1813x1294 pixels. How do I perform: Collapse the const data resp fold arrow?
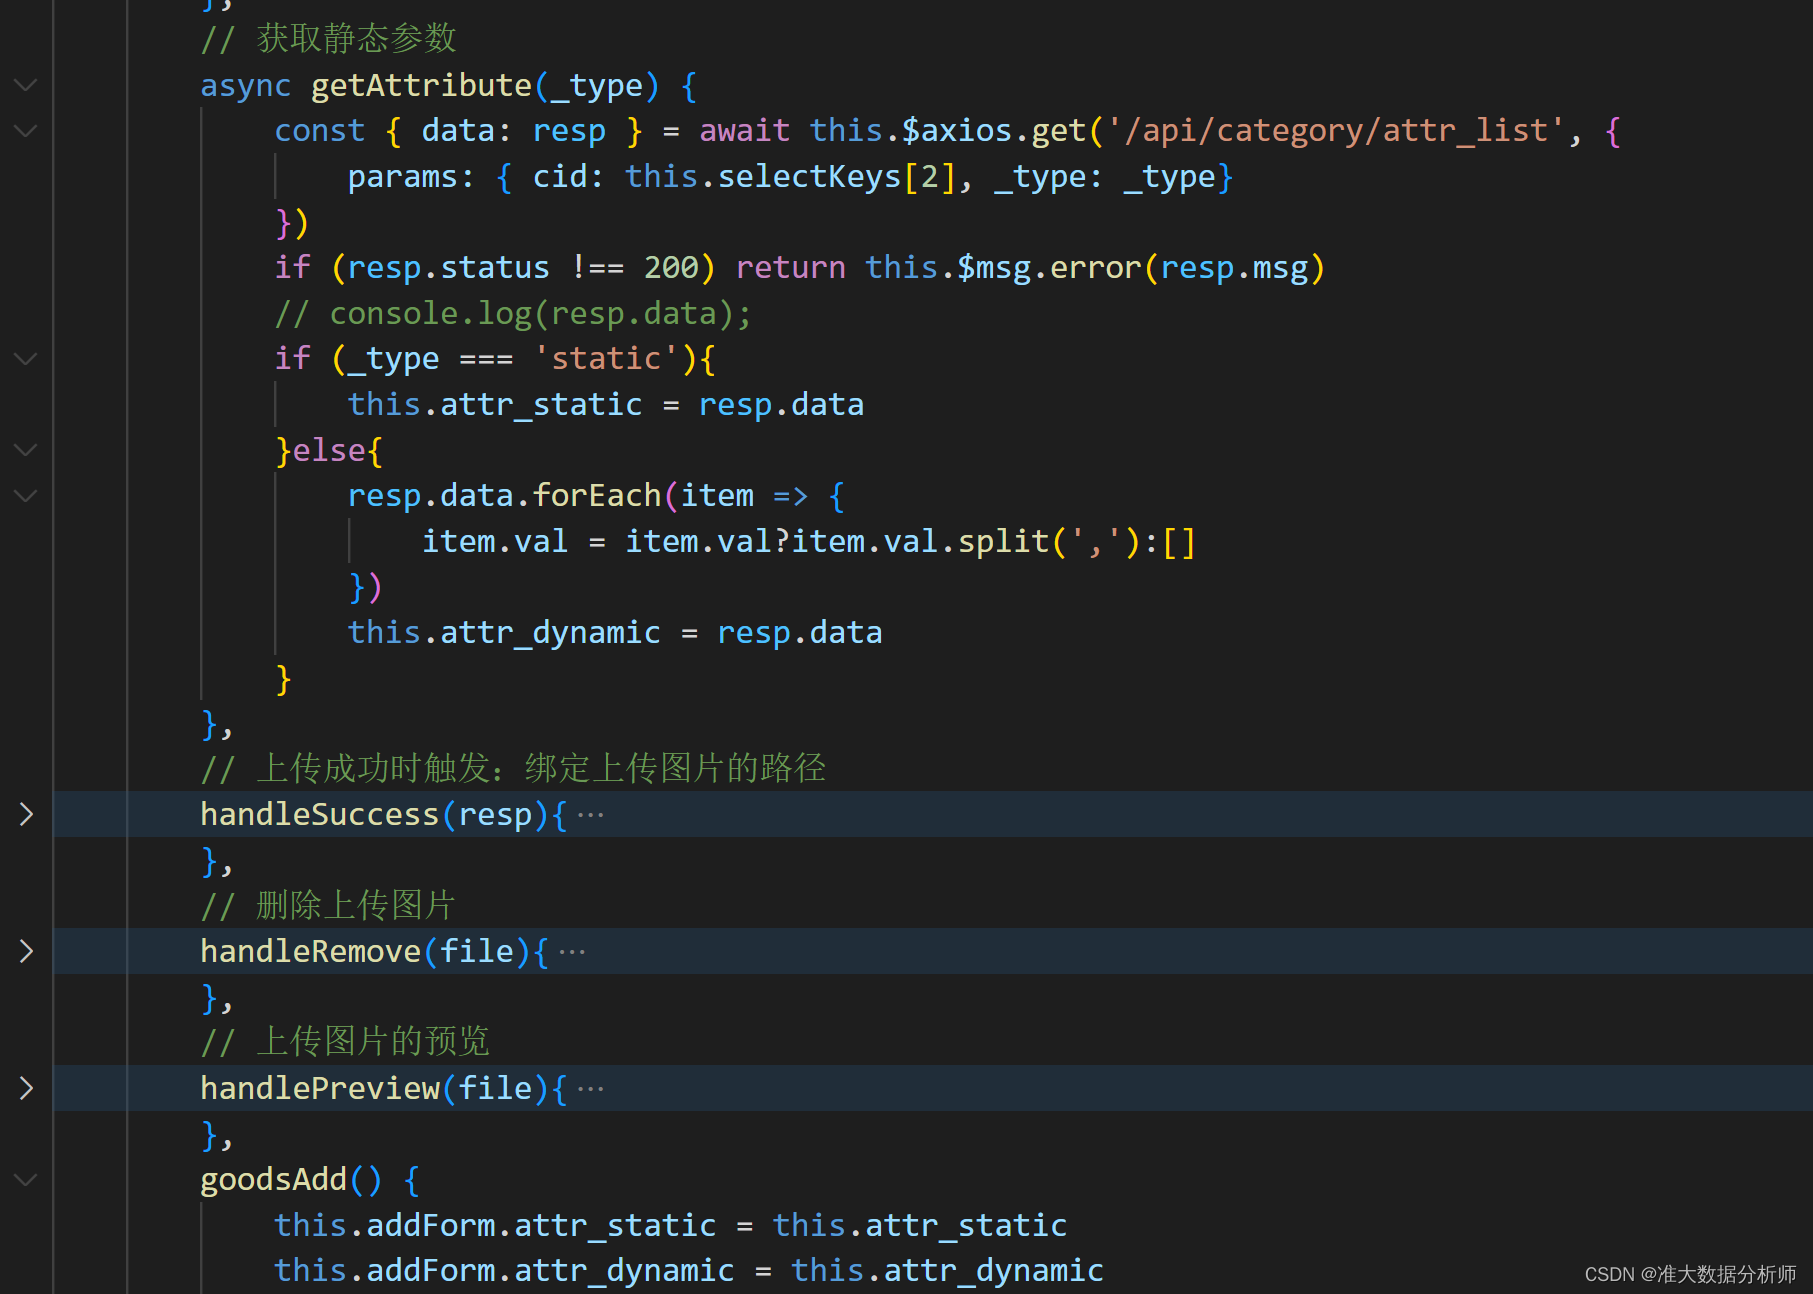tap(26, 131)
